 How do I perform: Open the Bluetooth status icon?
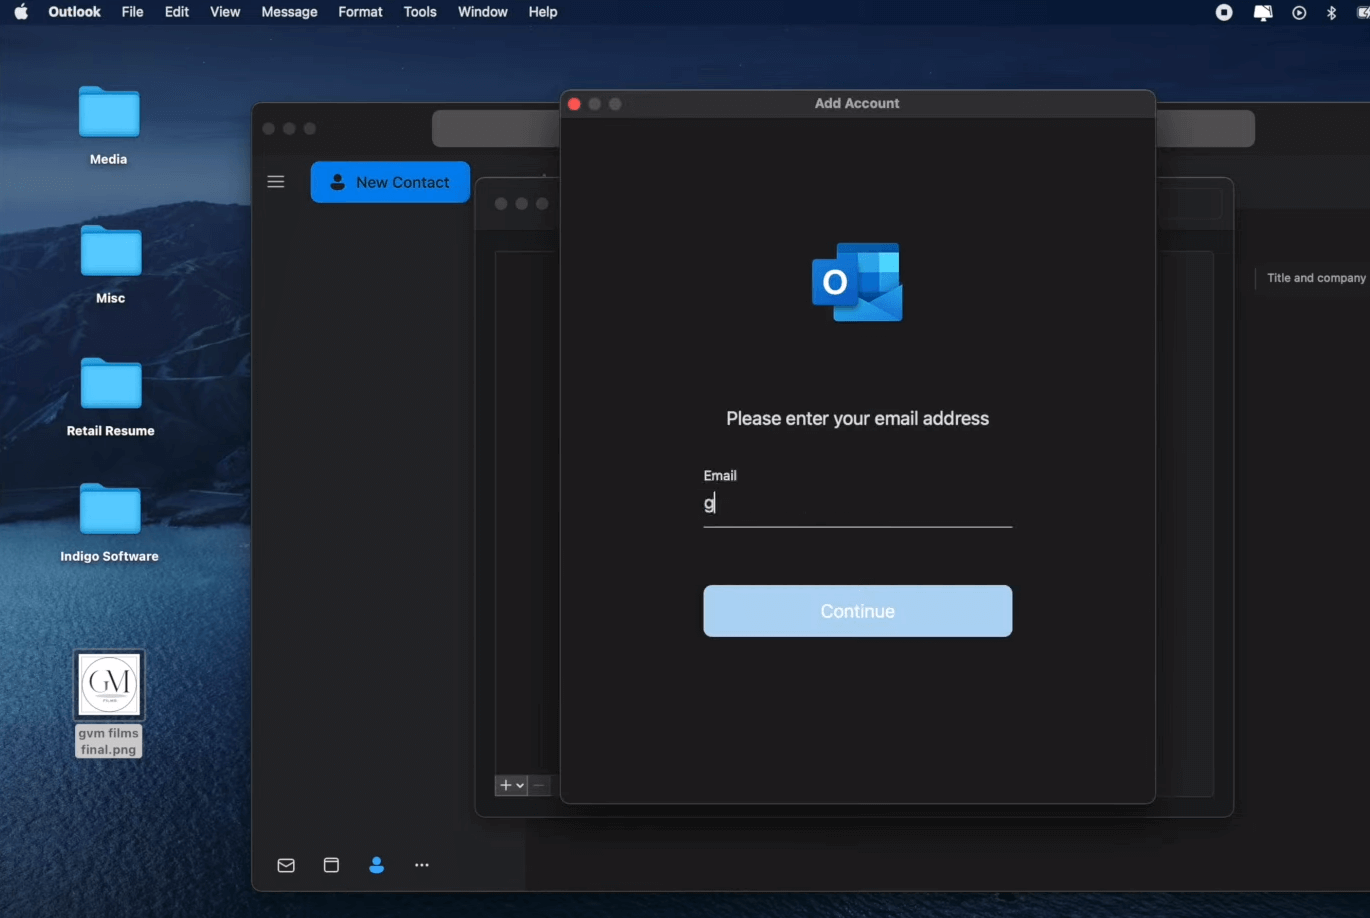click(x=1331, y=12)
